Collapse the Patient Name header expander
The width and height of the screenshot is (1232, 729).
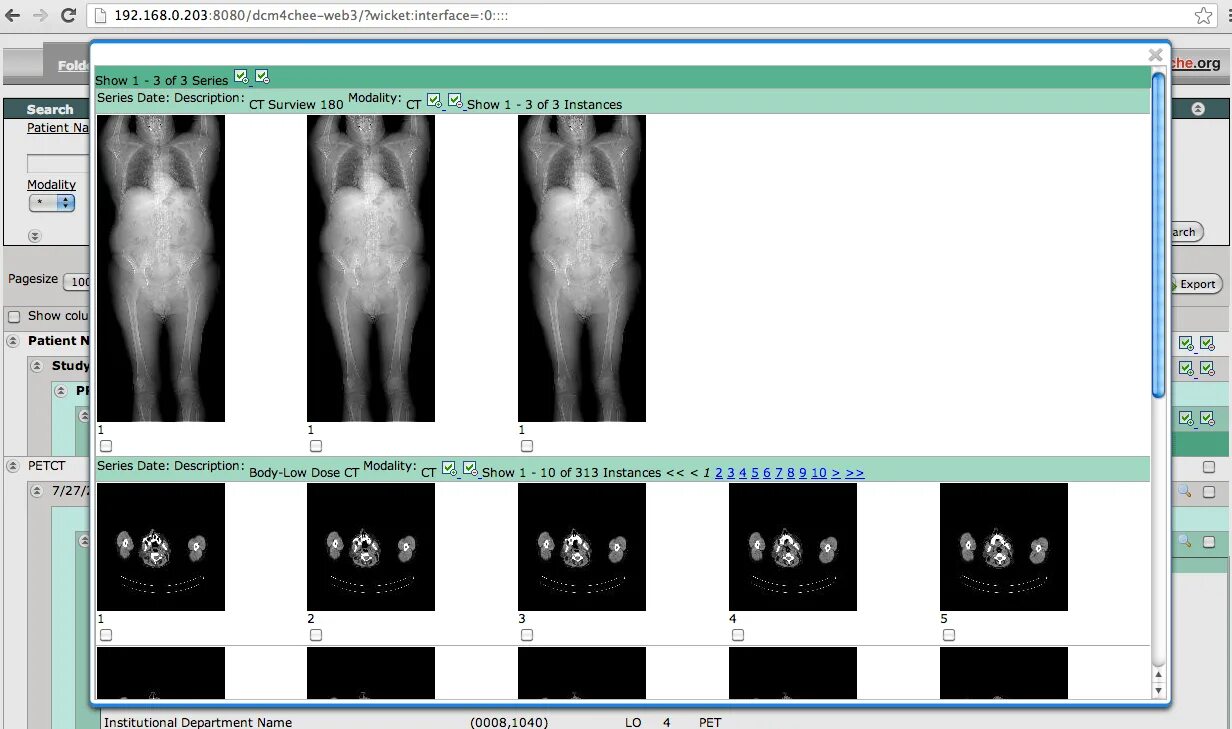pos(14,341)
